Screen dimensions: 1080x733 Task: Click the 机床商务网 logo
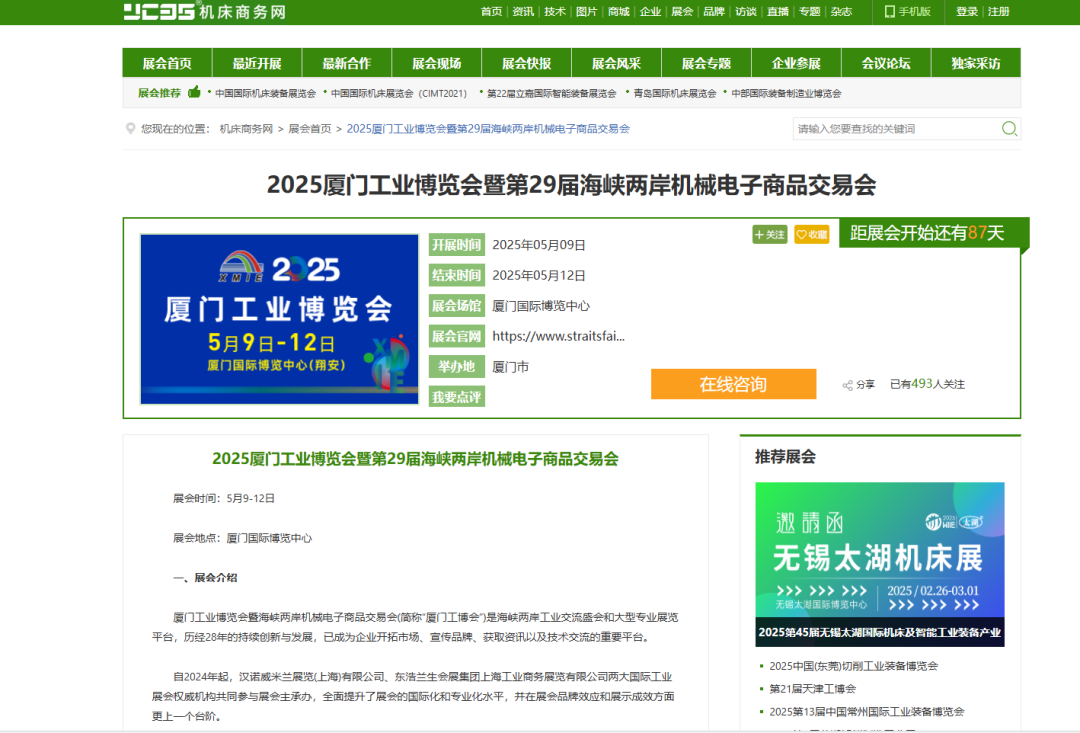205,11
